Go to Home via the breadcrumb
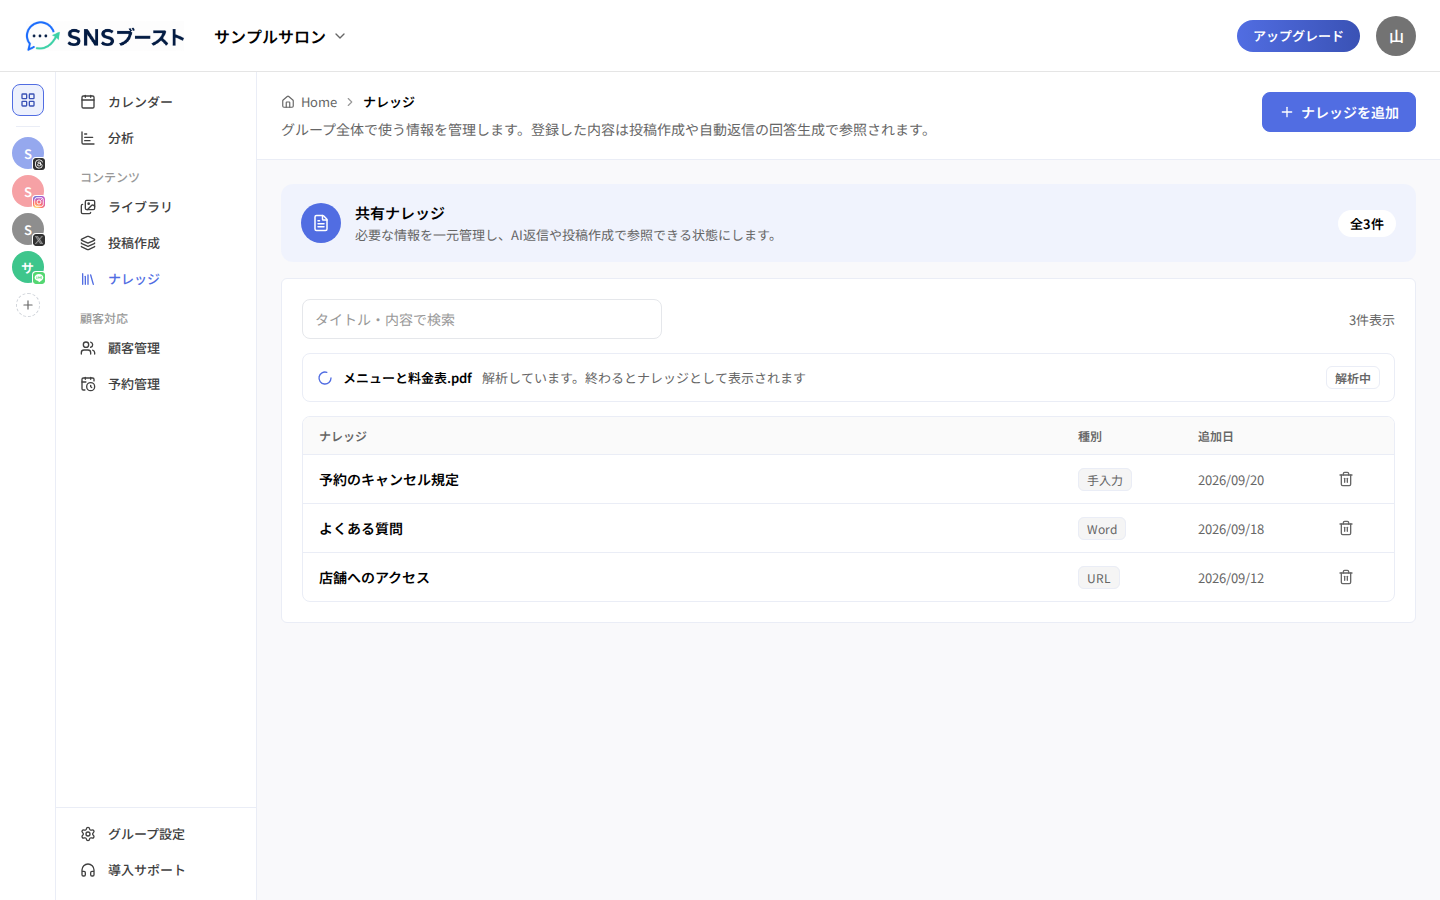 click(x=309, y=102)
